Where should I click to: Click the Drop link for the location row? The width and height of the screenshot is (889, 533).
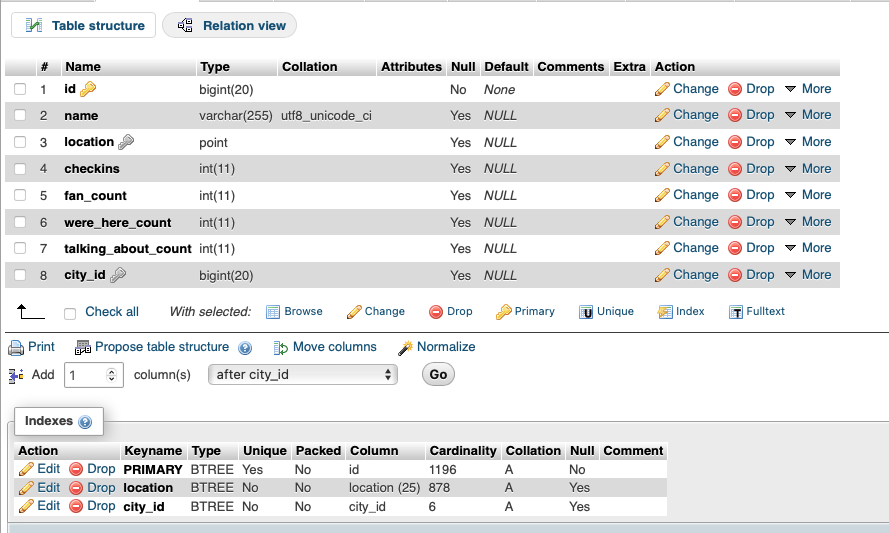(x=760, y=142)
